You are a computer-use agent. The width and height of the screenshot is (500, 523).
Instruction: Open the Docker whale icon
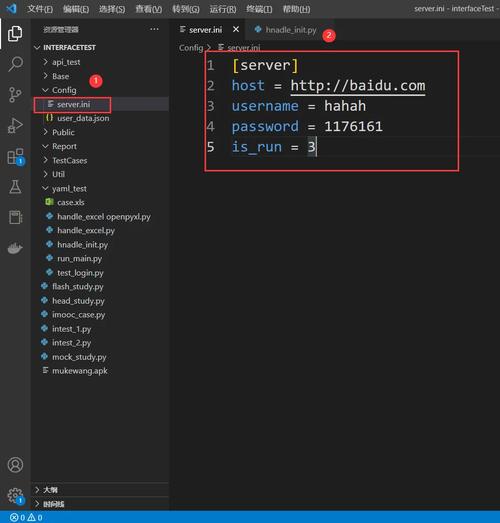(15, 248)
